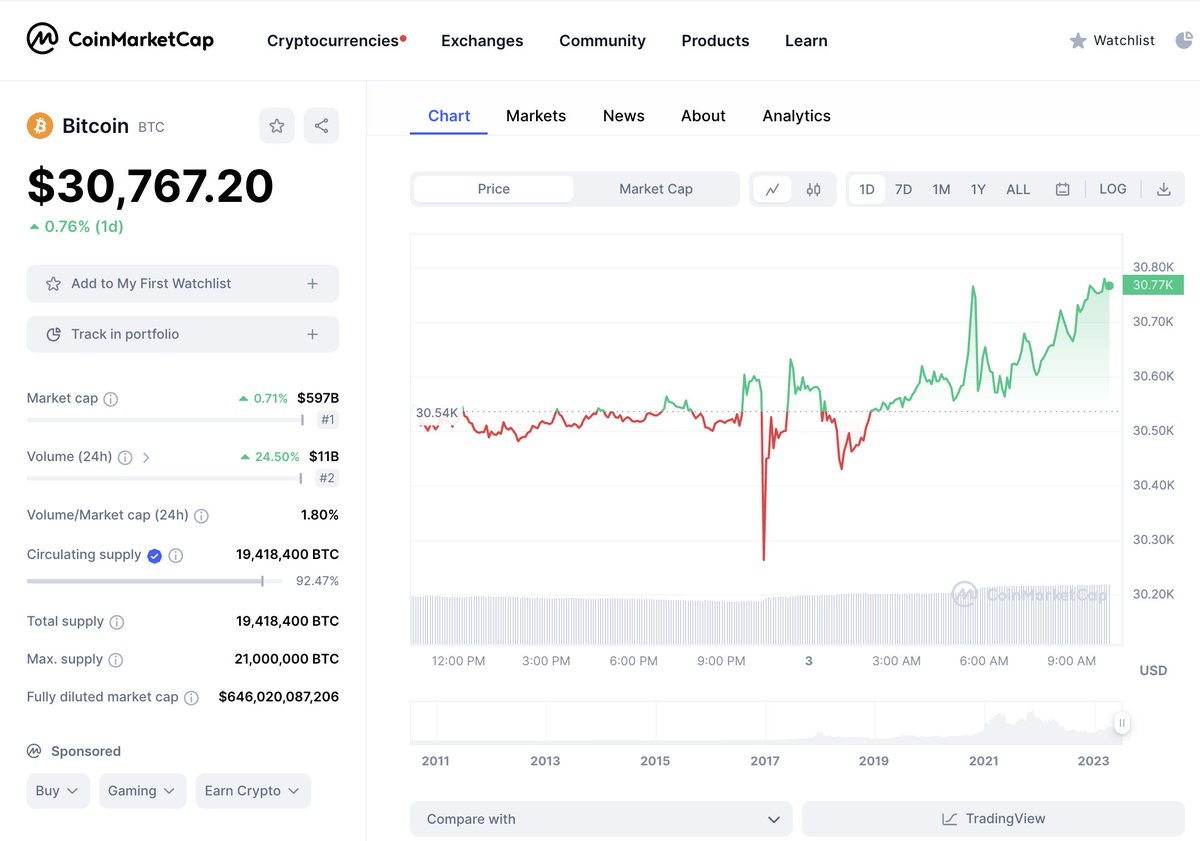
Task: Click Add to My First Watchlist button
Action: pos(183,284)
